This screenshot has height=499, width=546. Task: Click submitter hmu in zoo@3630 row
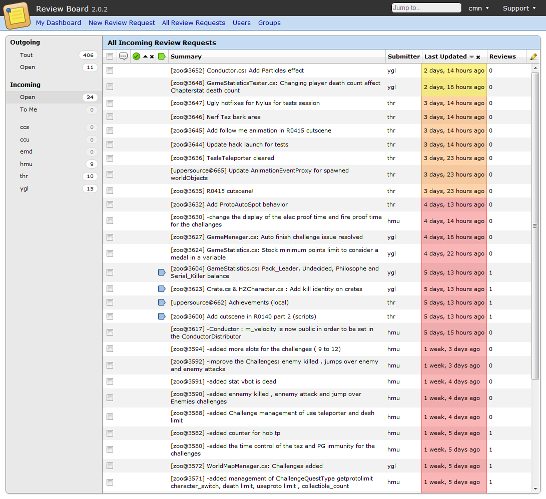tap(393, 221)
